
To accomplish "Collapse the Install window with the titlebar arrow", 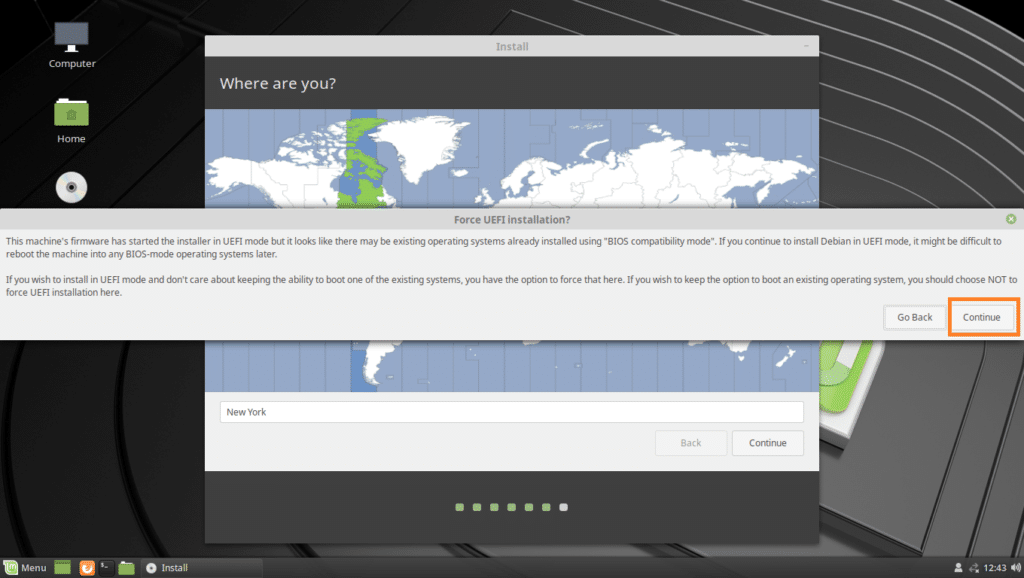I will pyautogui.click(x=806, y=46).
